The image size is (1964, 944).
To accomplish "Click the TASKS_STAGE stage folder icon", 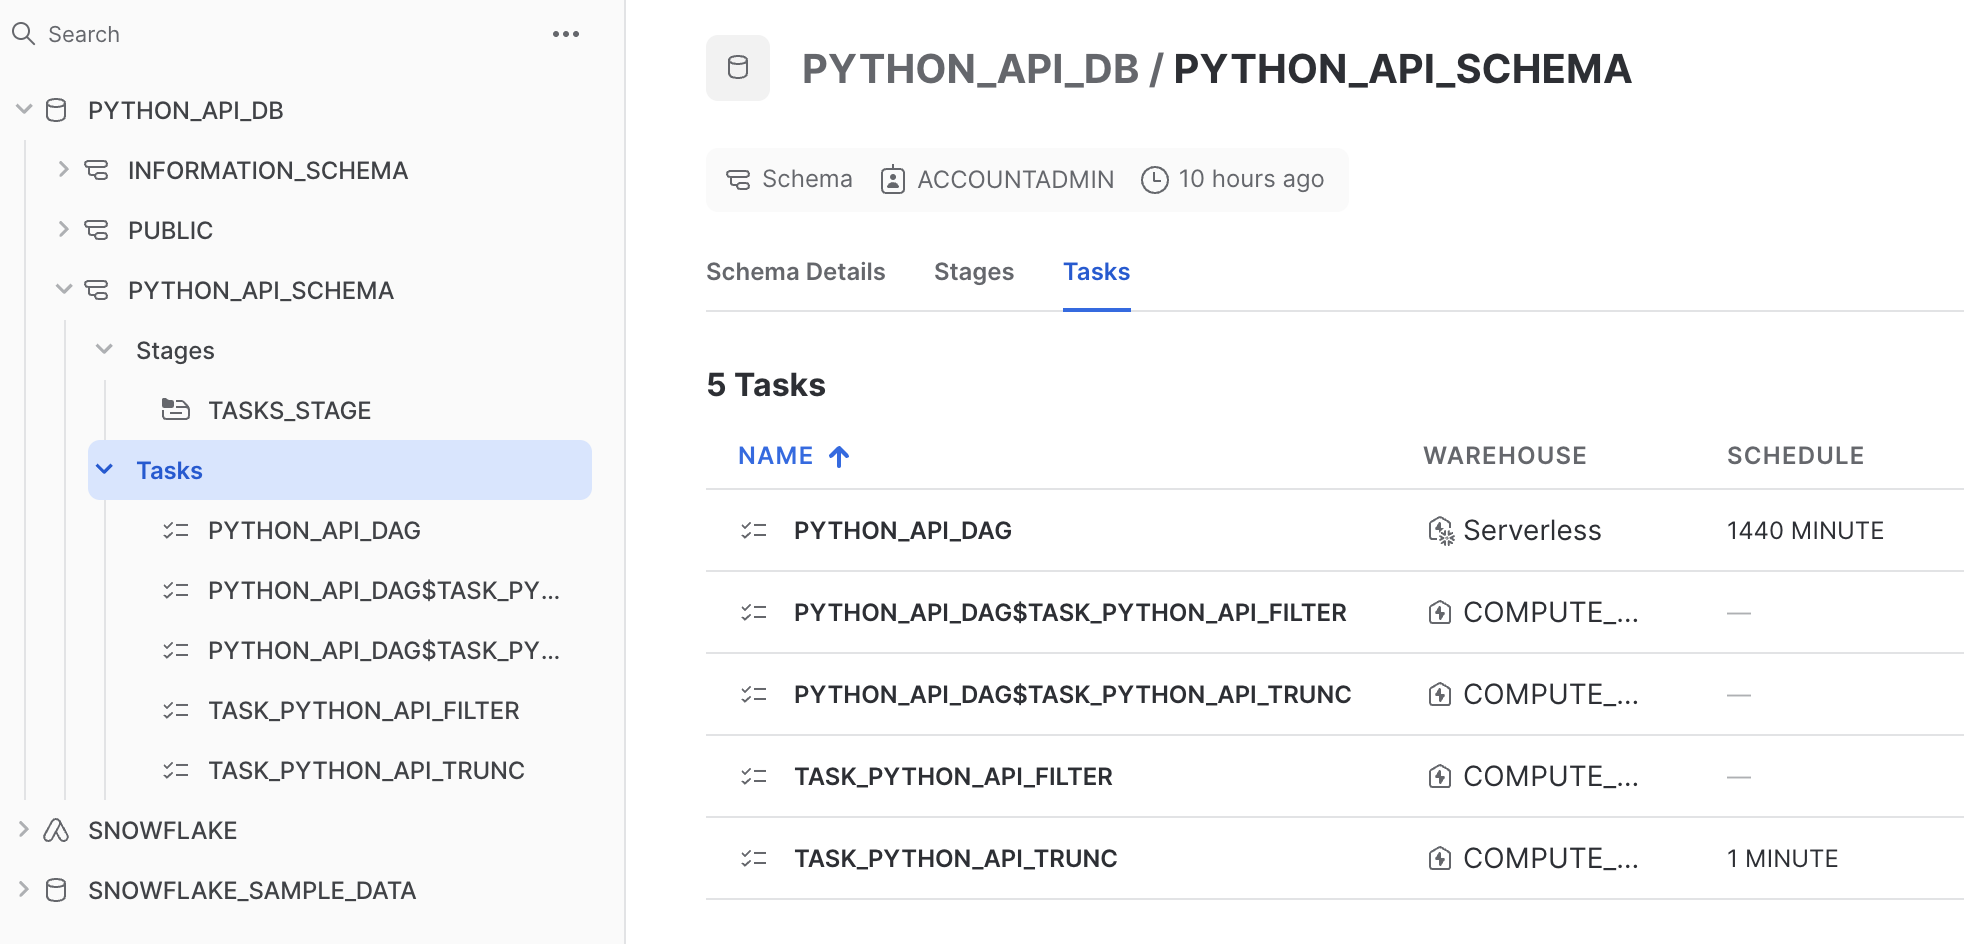I will click(x=176, y=410).
